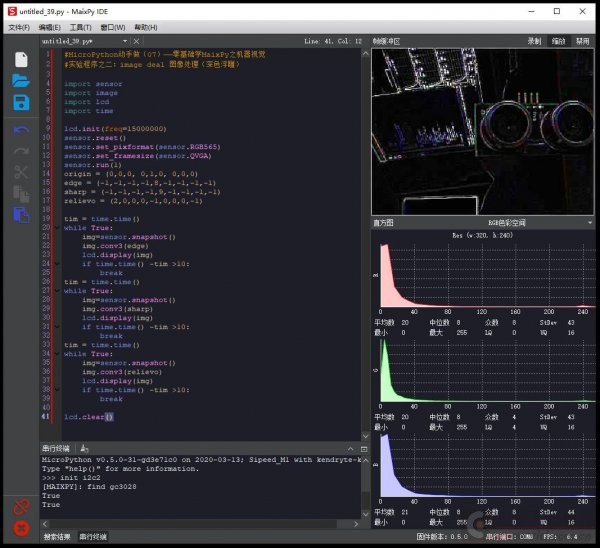Switch to the 串行终端 bottom tab
Screen dimensions: 600x548
pyautogui.click(x=93, y=537)
